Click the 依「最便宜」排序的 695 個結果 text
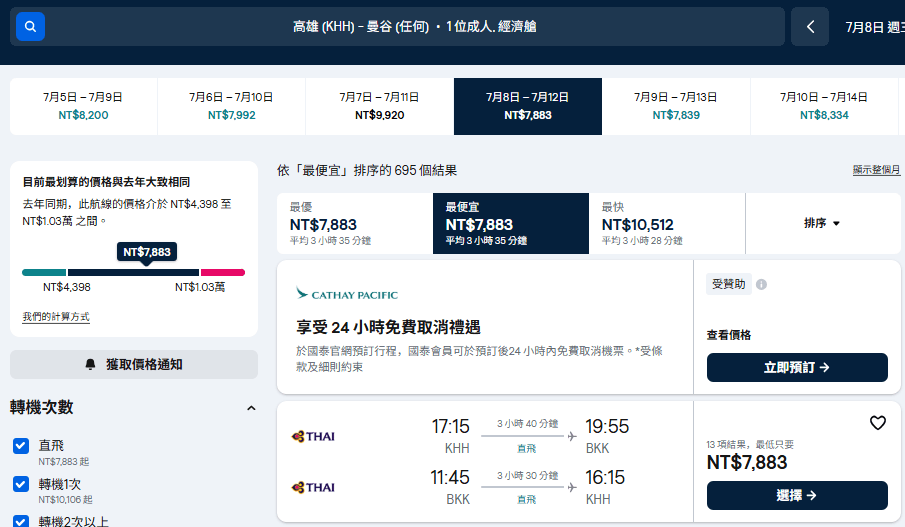 [x=367, y=170]
